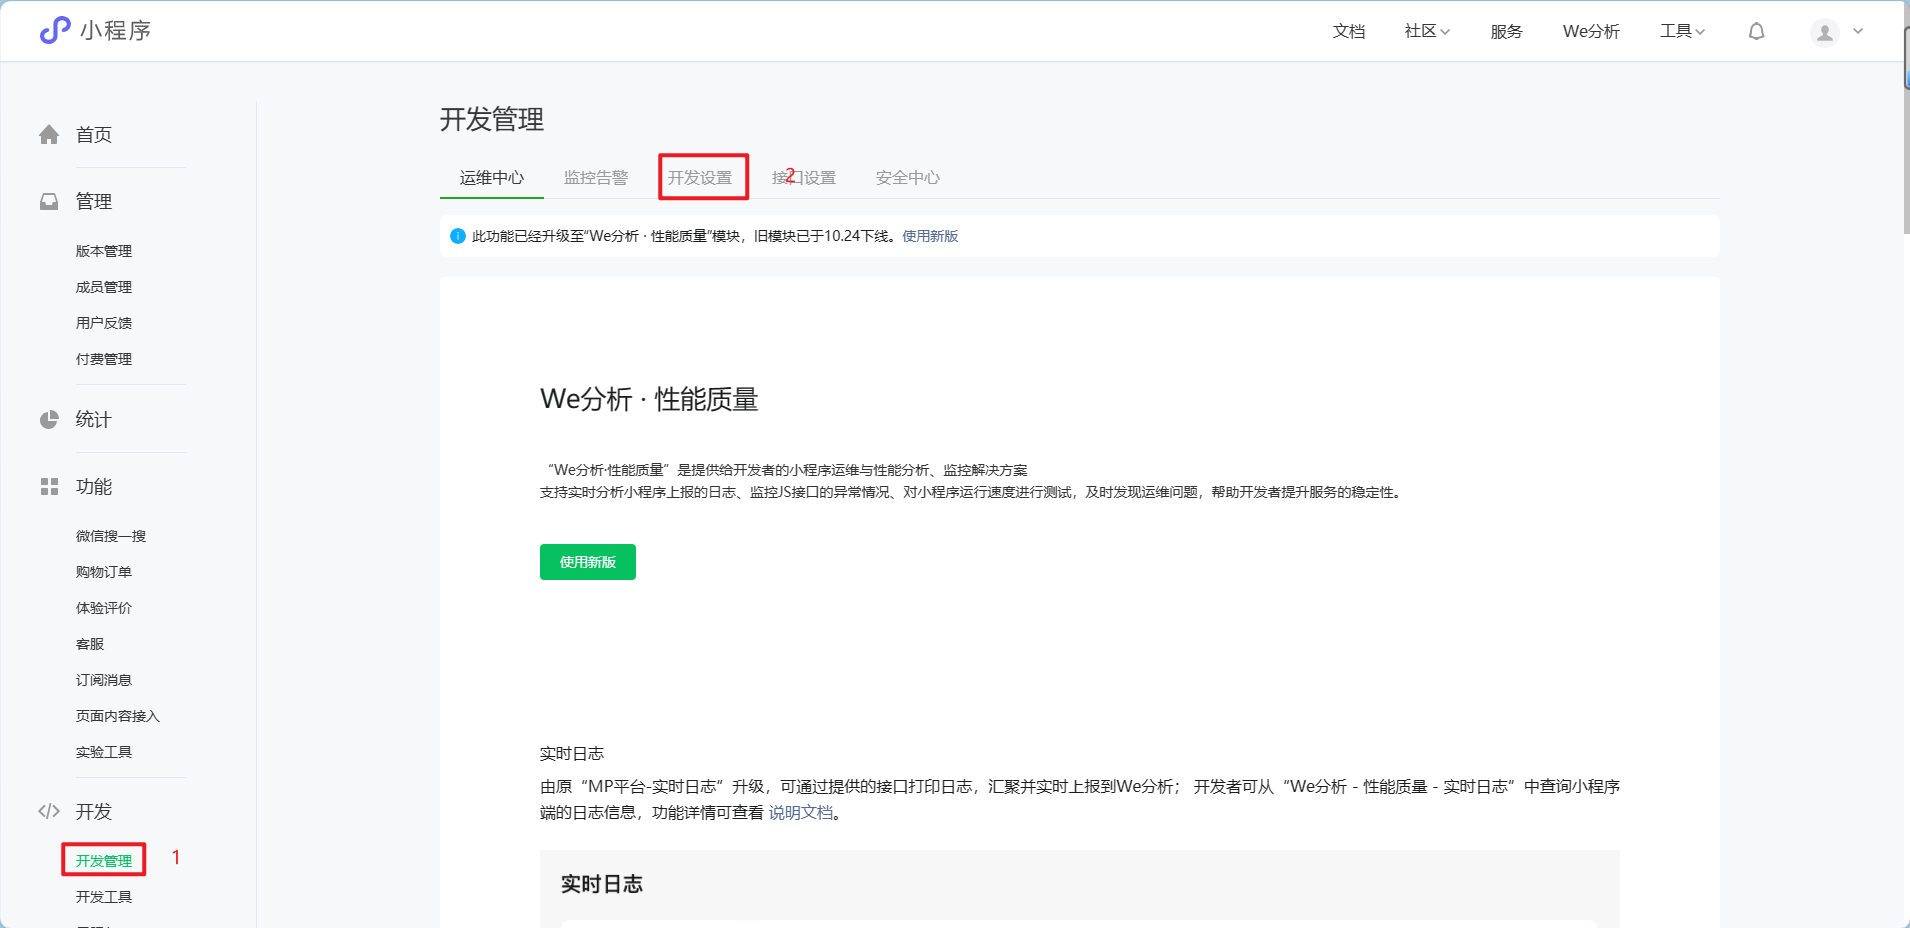Click the 小程序 logo icon

pos(55,31)
